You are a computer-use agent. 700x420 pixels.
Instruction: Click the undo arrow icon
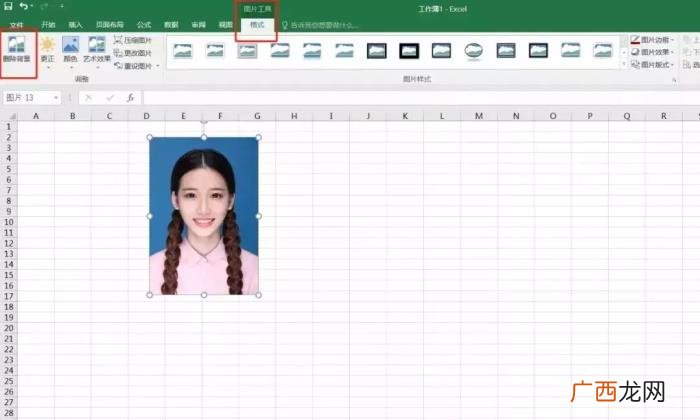[24, 6]
